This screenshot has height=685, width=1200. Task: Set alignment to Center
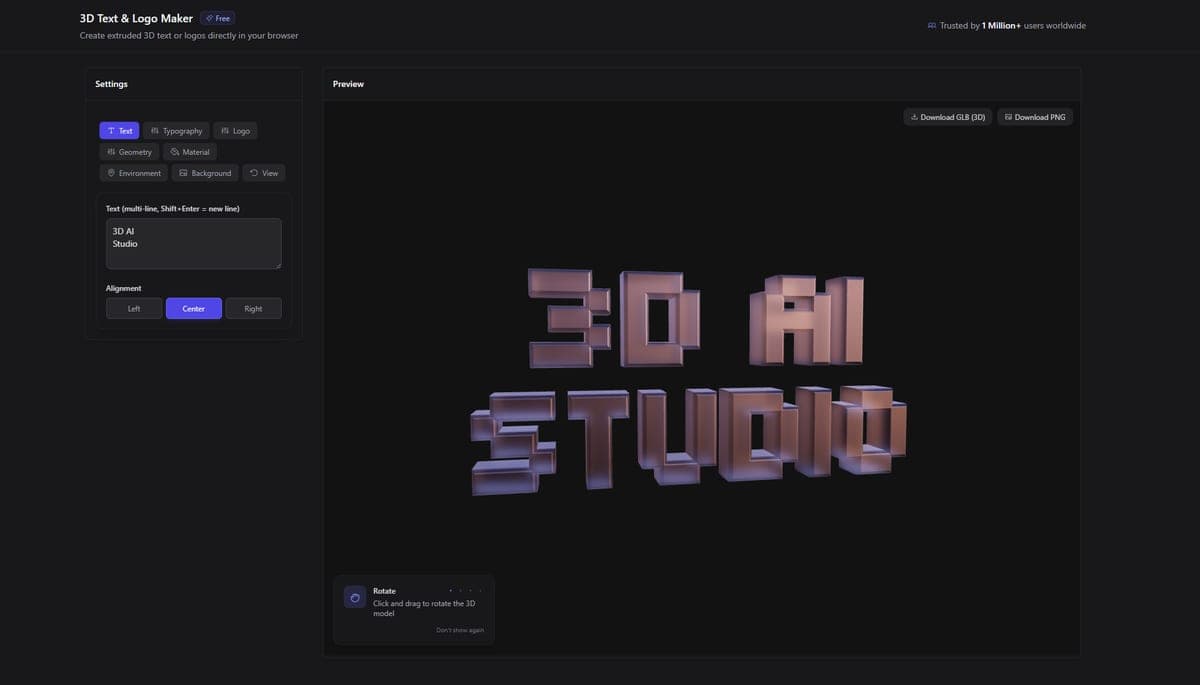click(x=194, y=308)
